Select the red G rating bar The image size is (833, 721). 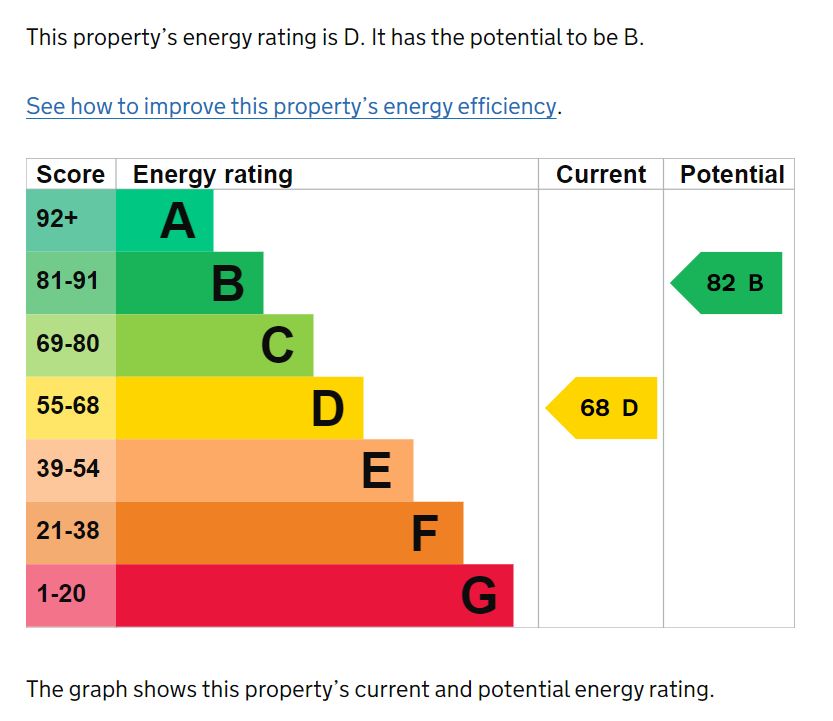click(x=315, y=595)
